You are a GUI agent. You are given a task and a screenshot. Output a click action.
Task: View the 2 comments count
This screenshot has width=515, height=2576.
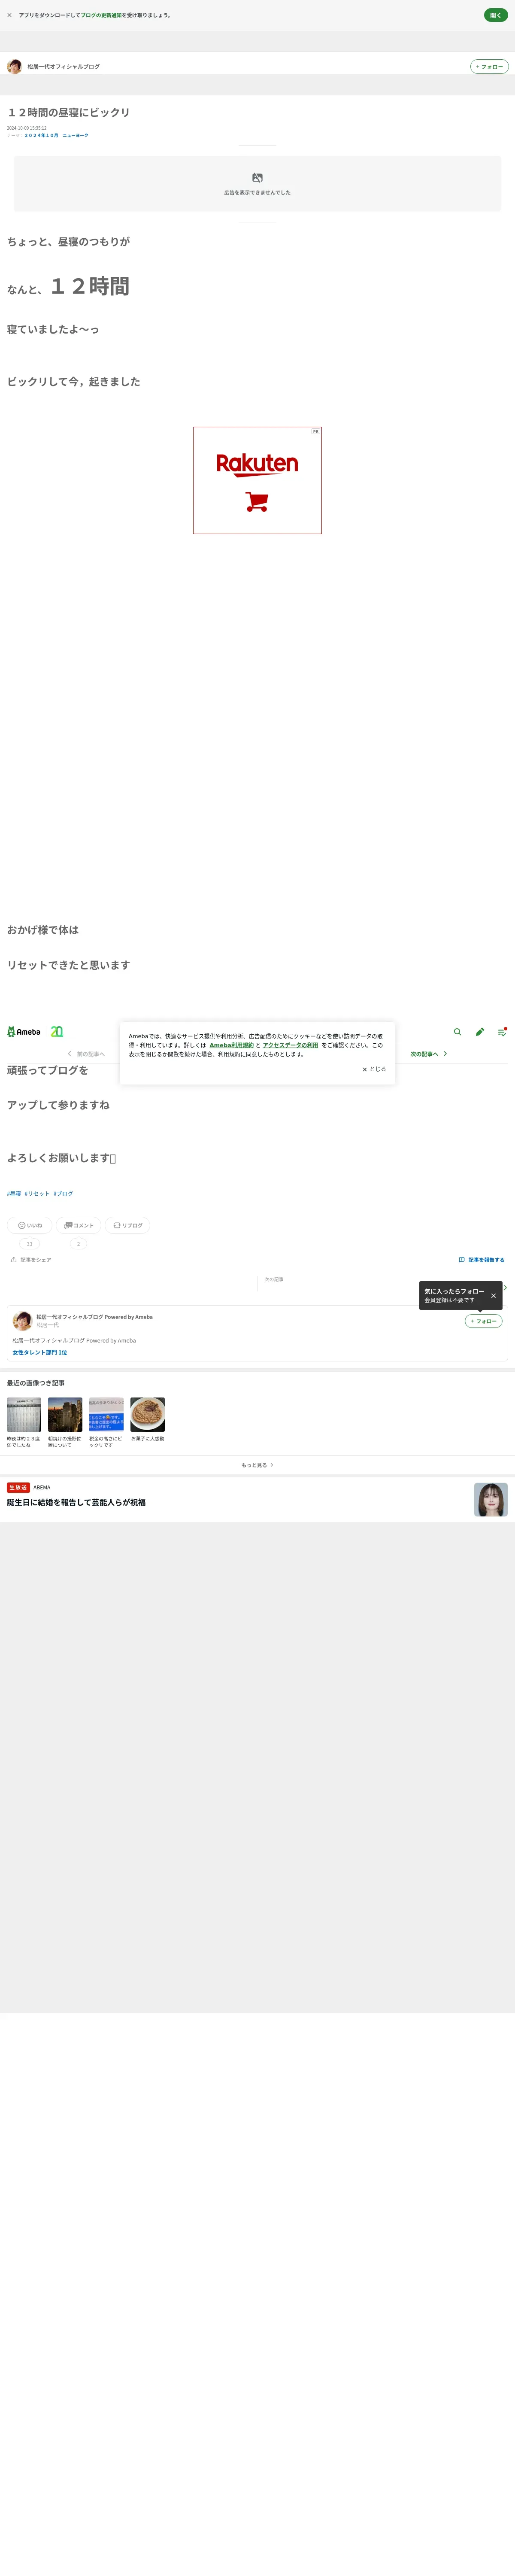79,1244
